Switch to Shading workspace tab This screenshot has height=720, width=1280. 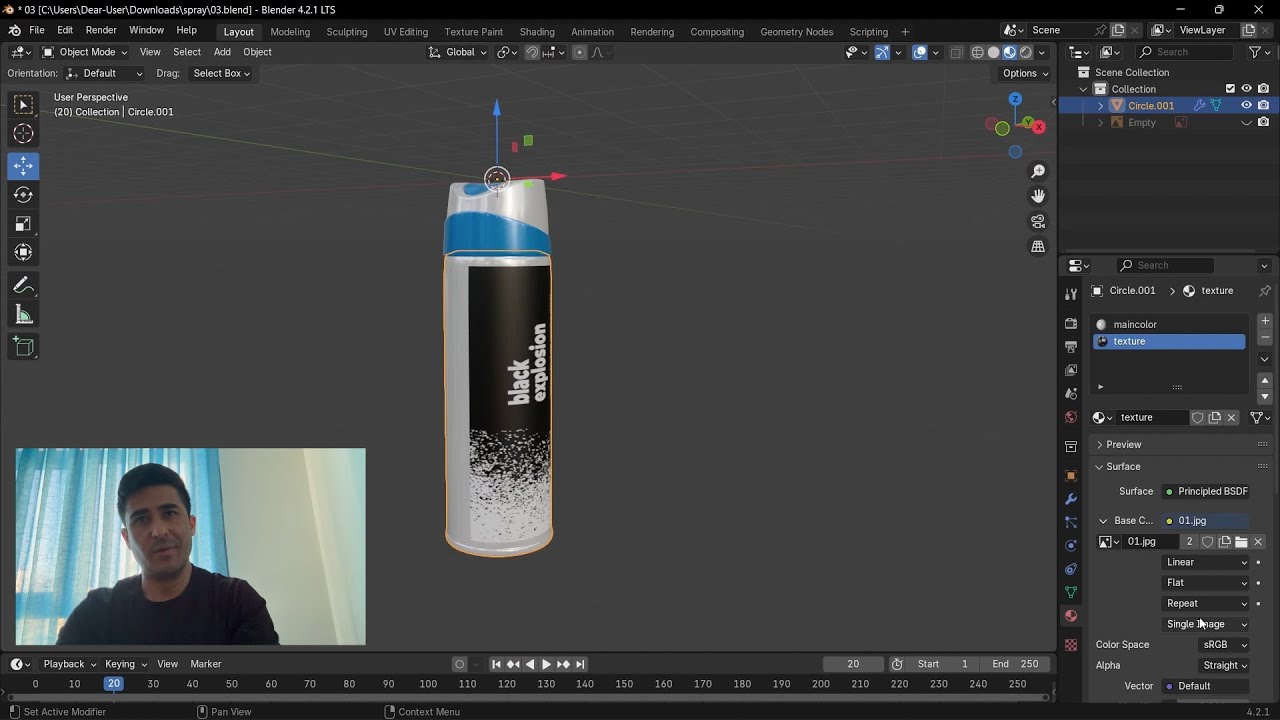pos(537,31)
